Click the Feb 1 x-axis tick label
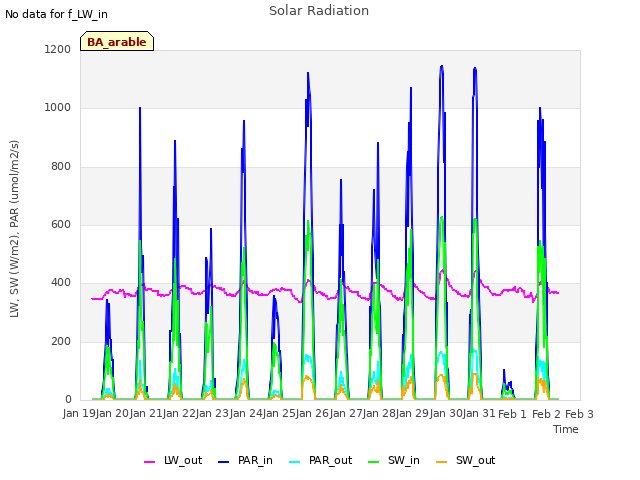 [512, 414]
